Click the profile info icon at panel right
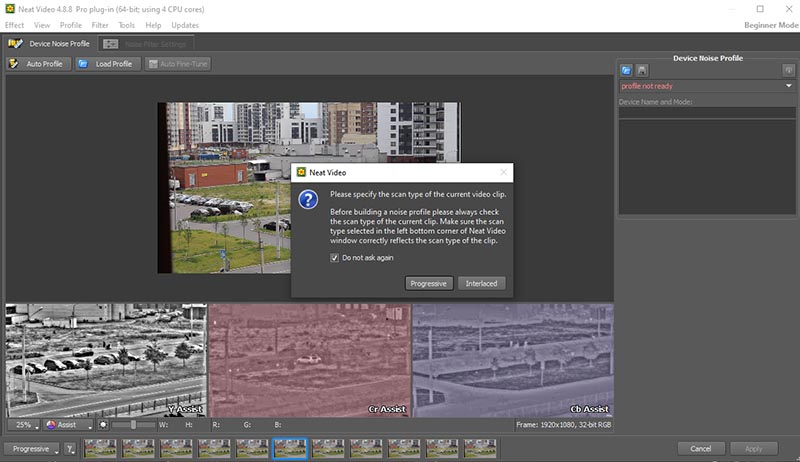The width and height of the screenshot is (800, 462). pyautogui.click(x=788, y=70)
